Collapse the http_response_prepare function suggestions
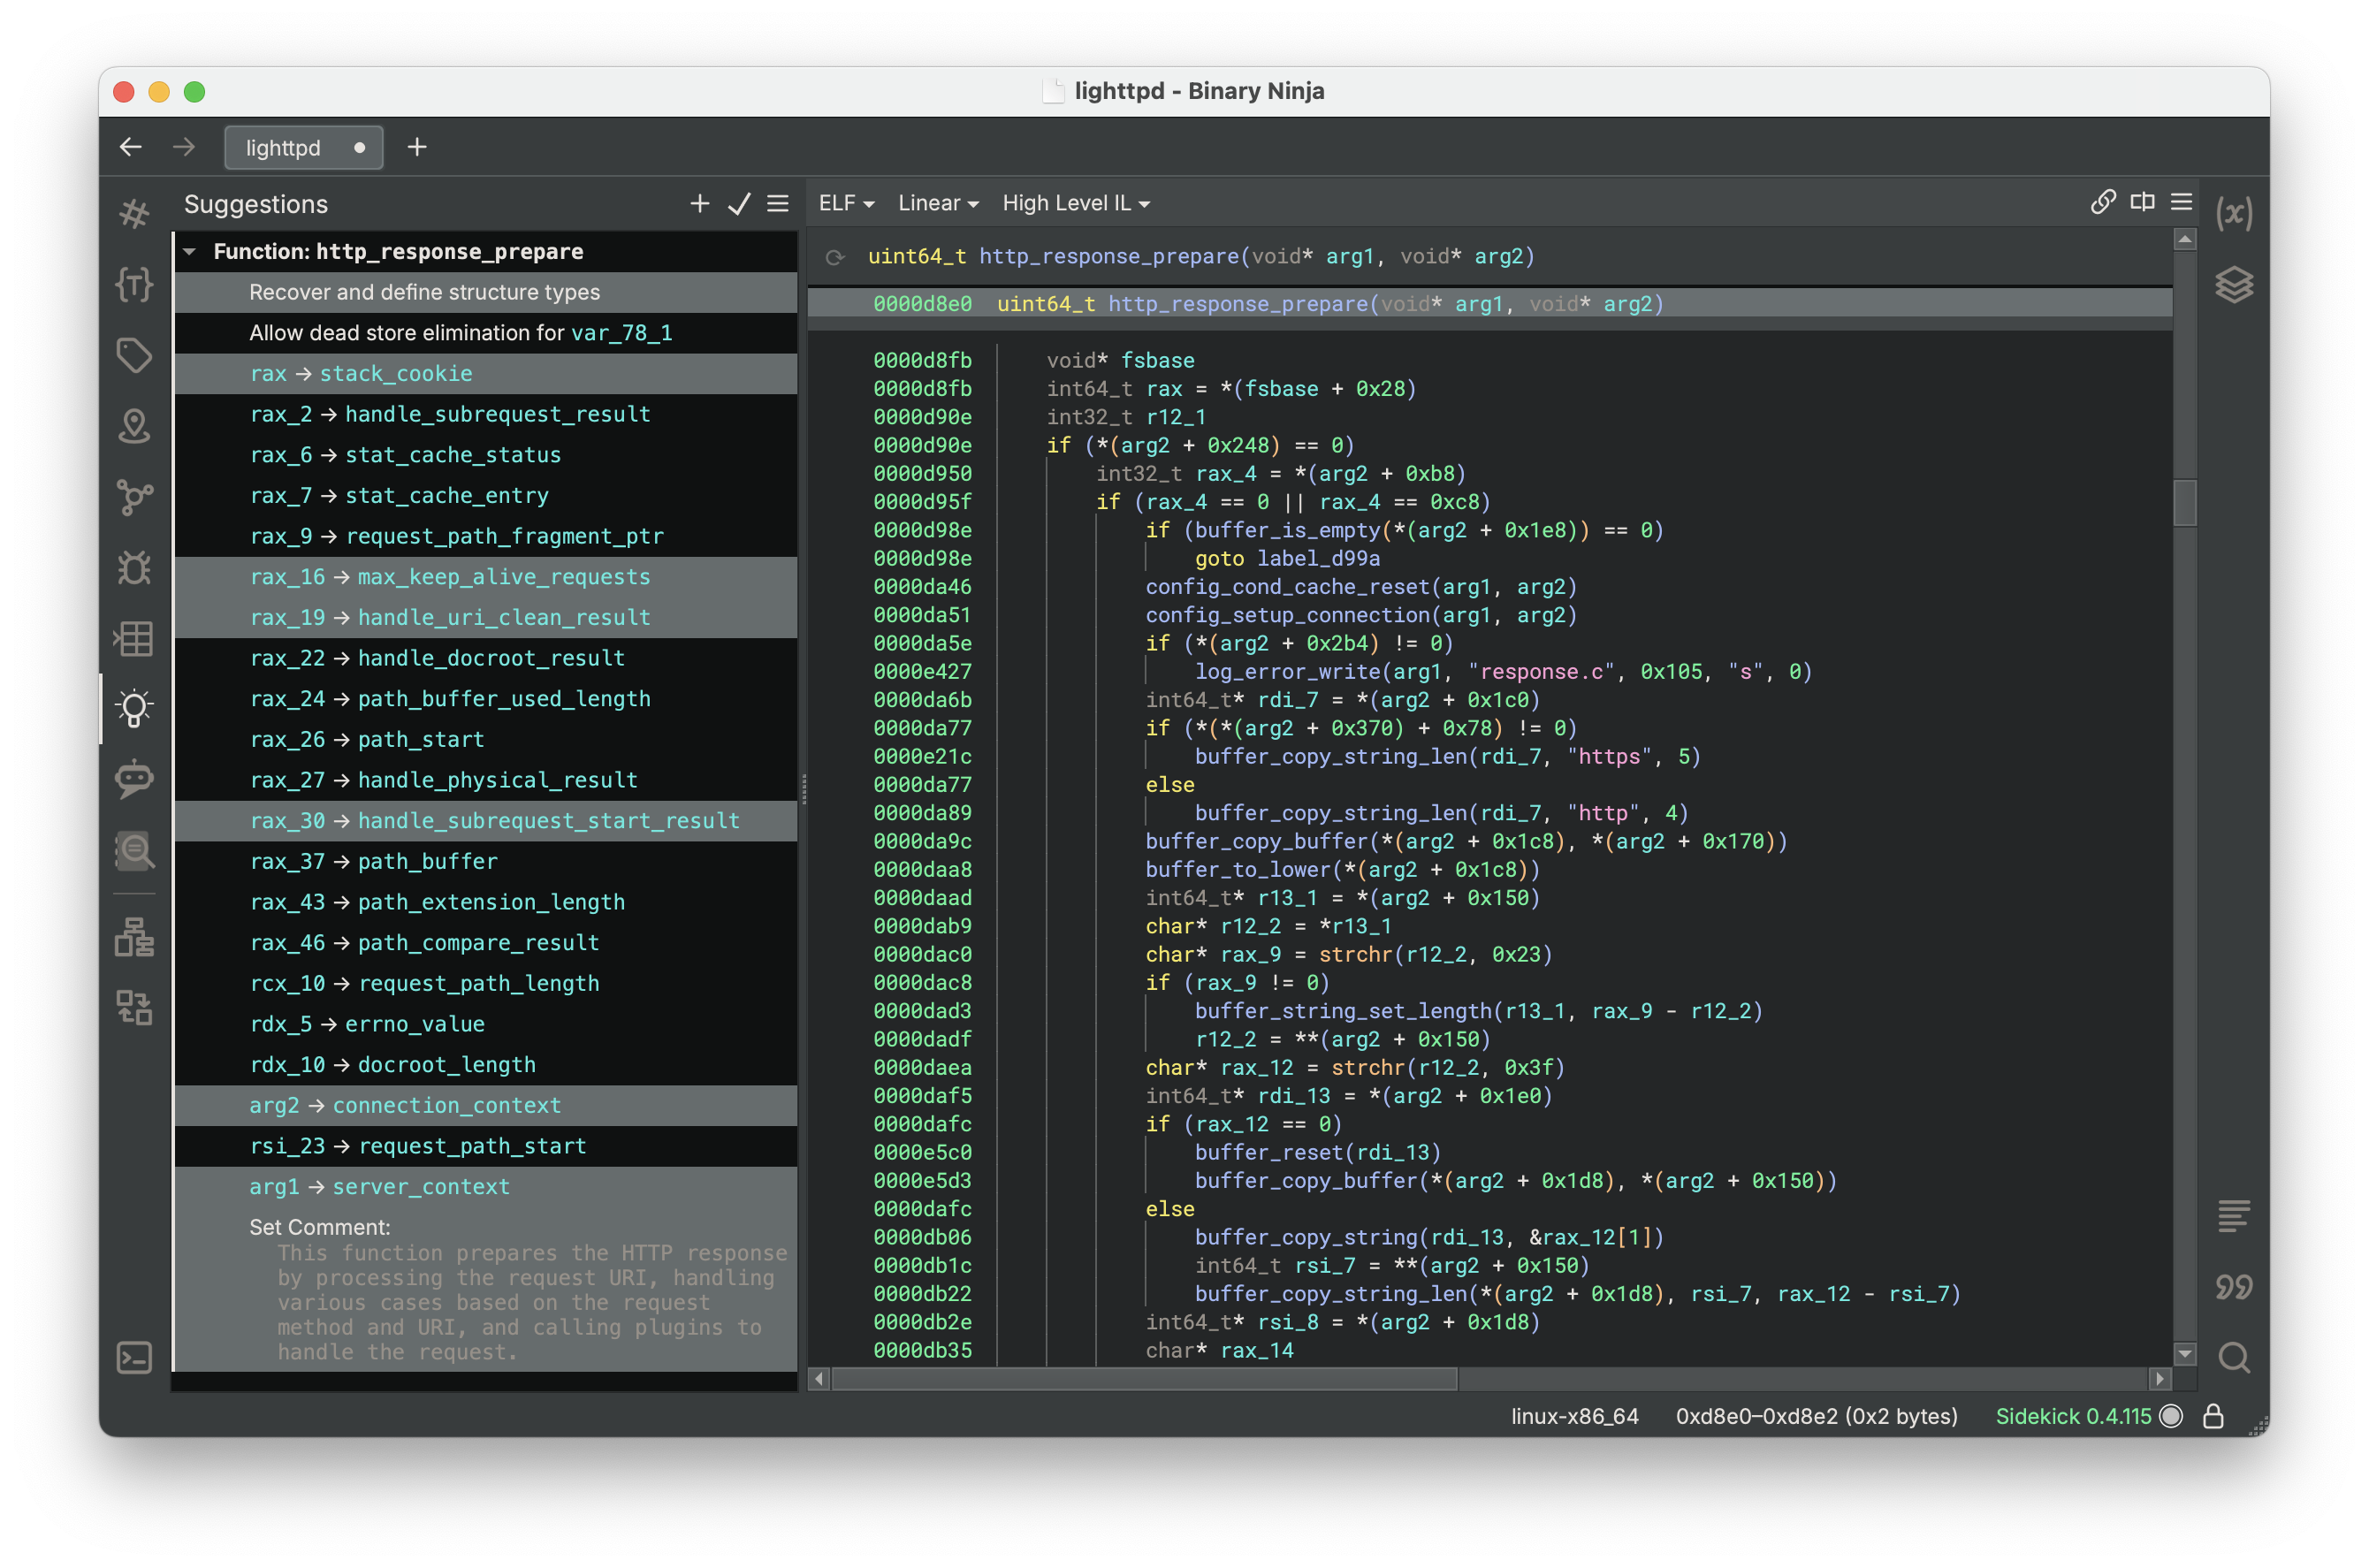 [190, 252]
